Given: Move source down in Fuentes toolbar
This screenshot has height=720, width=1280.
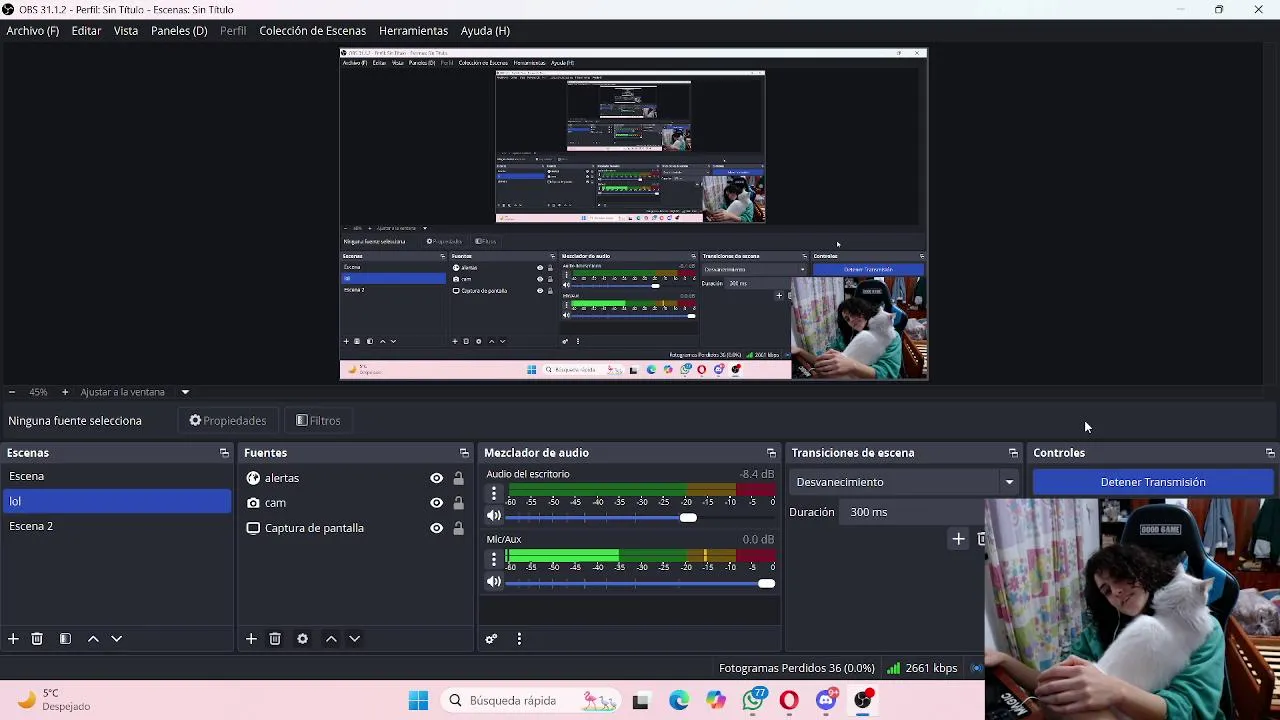Looking at the screenshot, I should (x=354, y=639).
